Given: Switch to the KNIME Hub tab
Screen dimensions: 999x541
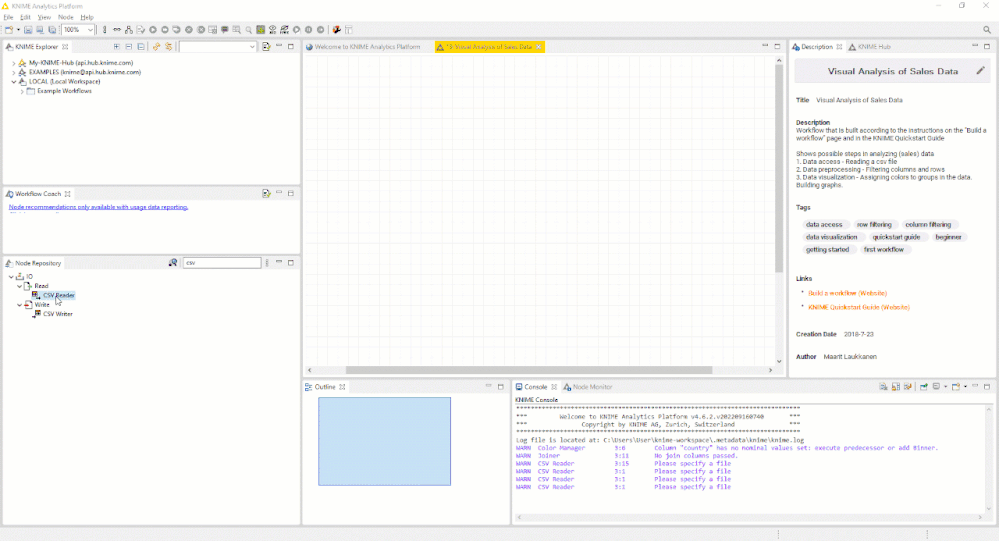Looking at the screenshot, I should pyautogui.click(x=870, y=47).
